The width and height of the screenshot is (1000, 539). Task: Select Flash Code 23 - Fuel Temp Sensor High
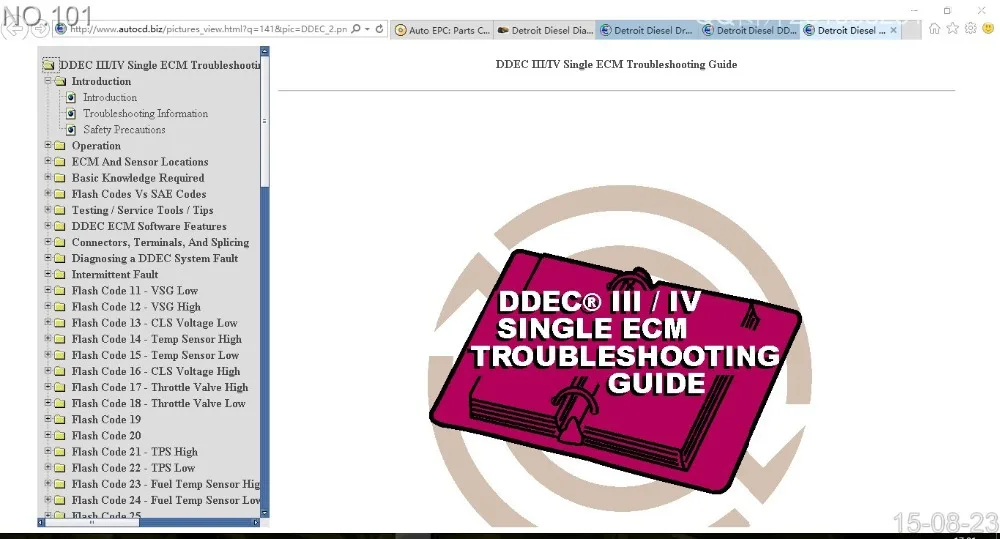point(166,484)
